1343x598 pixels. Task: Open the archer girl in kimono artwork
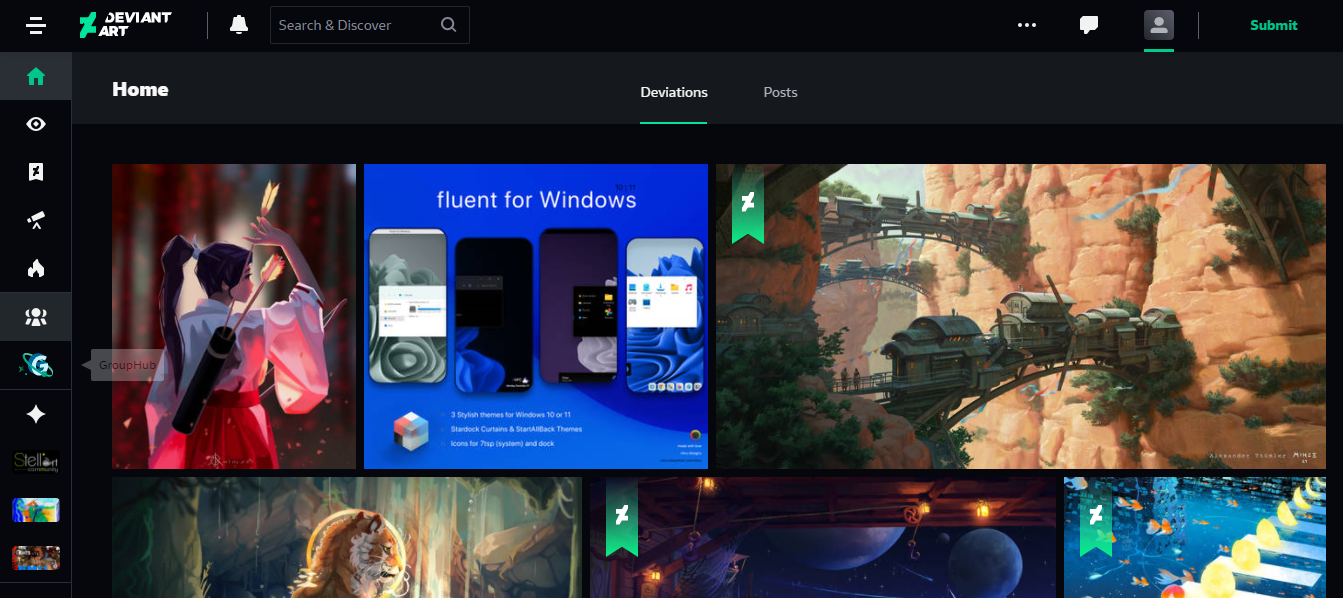pyautogui.click(x=234, y=316)
